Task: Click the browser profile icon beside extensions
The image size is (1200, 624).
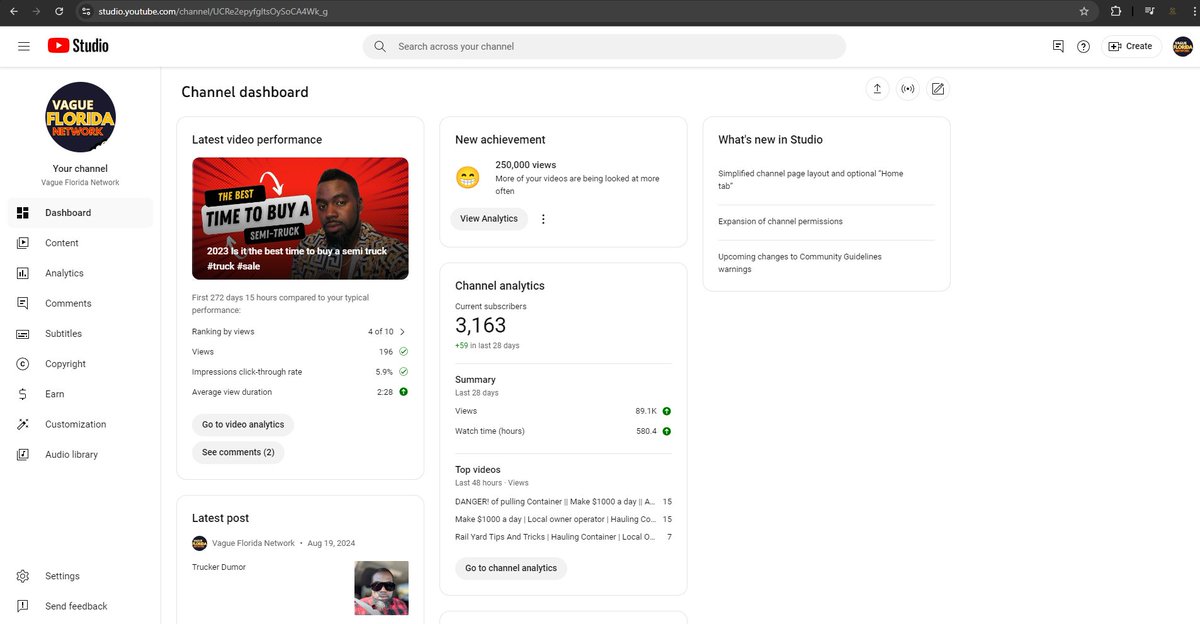Action: tap(1171, 11)
